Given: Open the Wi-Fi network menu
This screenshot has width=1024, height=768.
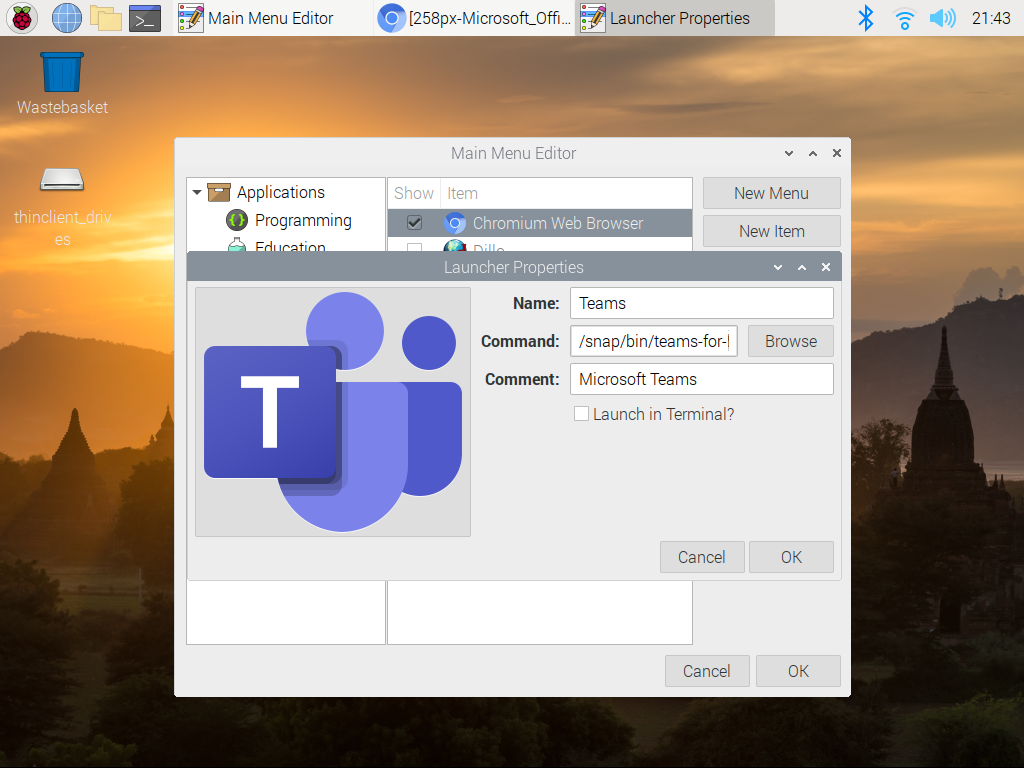Looking at the screenshot, I should (904, 18).
